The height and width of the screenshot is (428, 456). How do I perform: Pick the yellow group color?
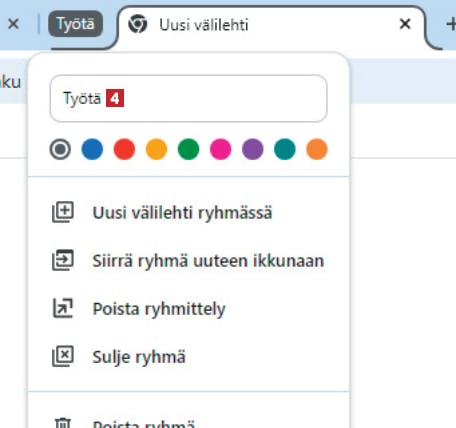tap(156, 149)
